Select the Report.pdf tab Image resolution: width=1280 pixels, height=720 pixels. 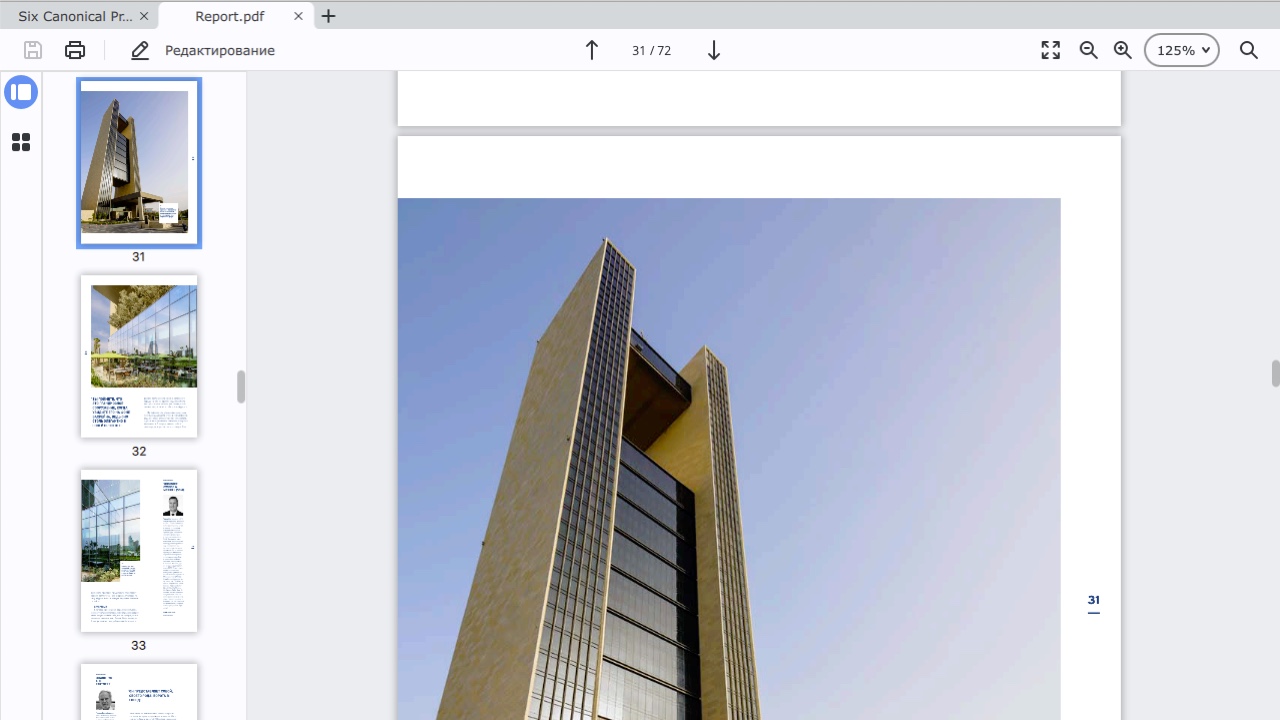tap(229, 16)
